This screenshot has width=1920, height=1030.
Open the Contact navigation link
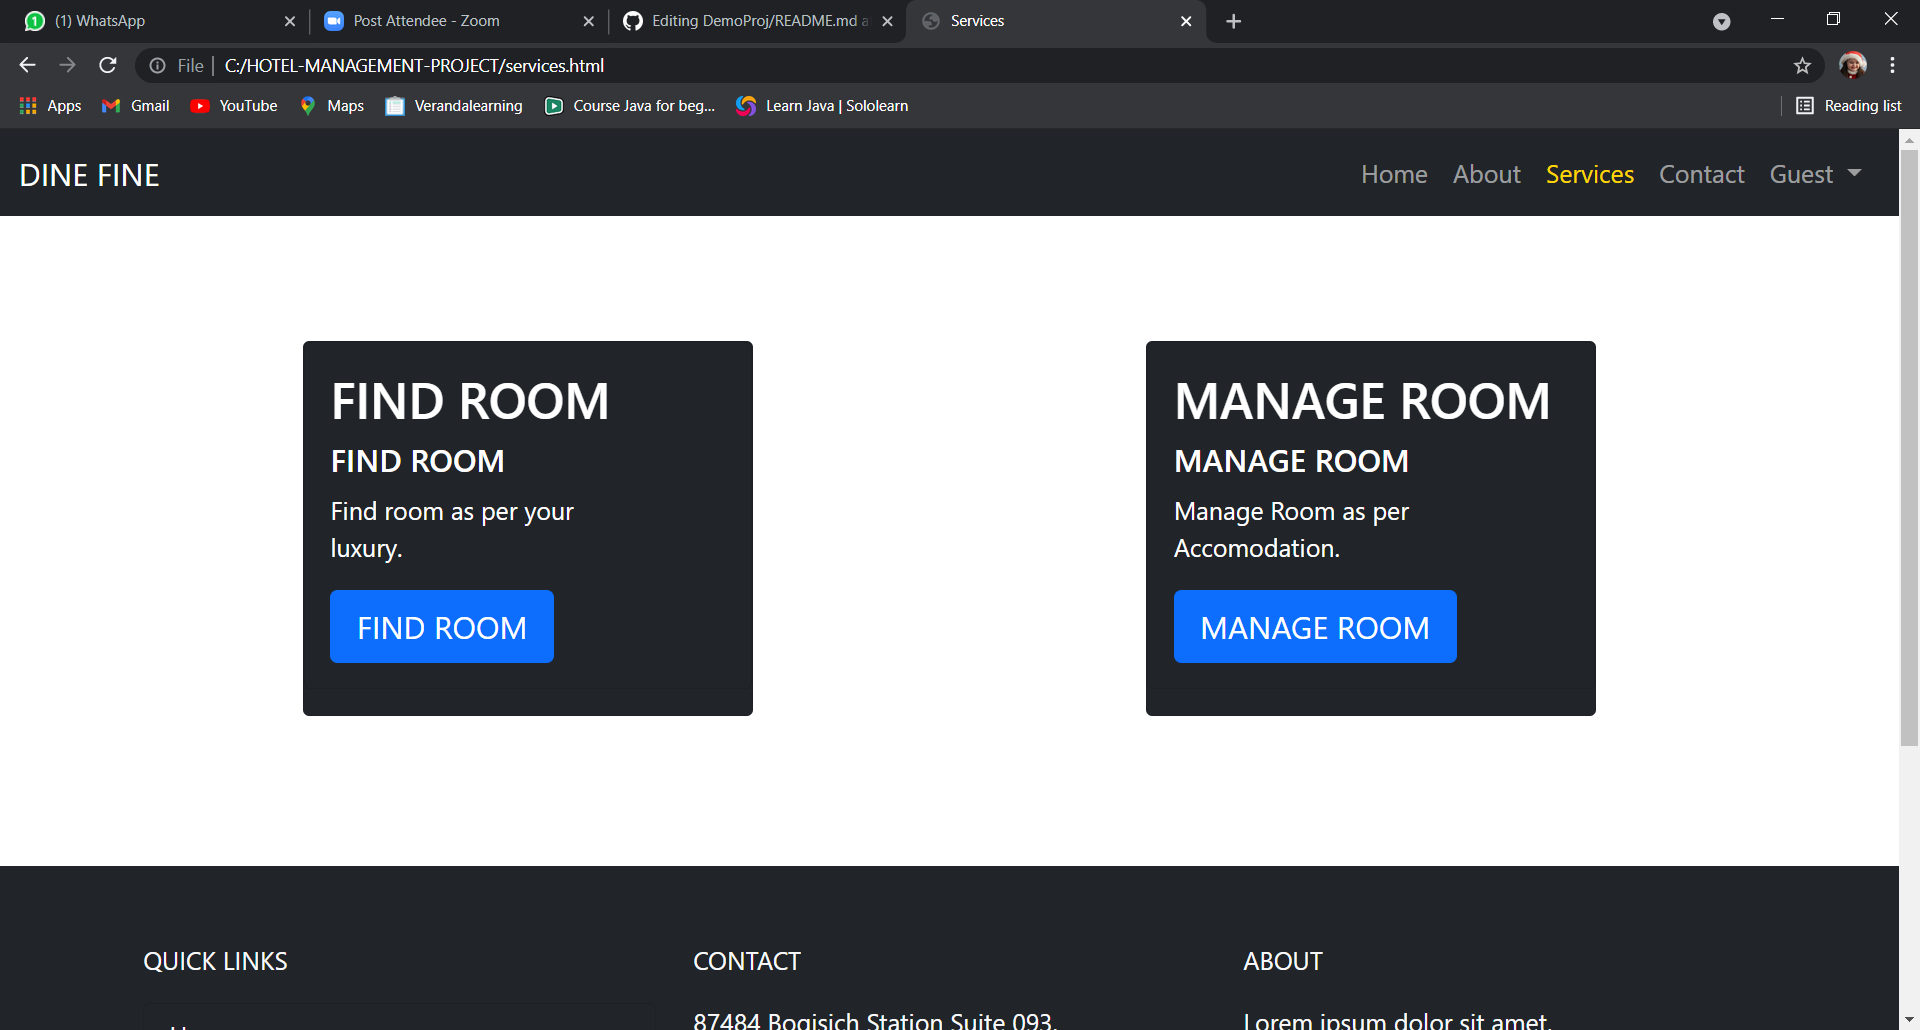[x=1701, y=174]
